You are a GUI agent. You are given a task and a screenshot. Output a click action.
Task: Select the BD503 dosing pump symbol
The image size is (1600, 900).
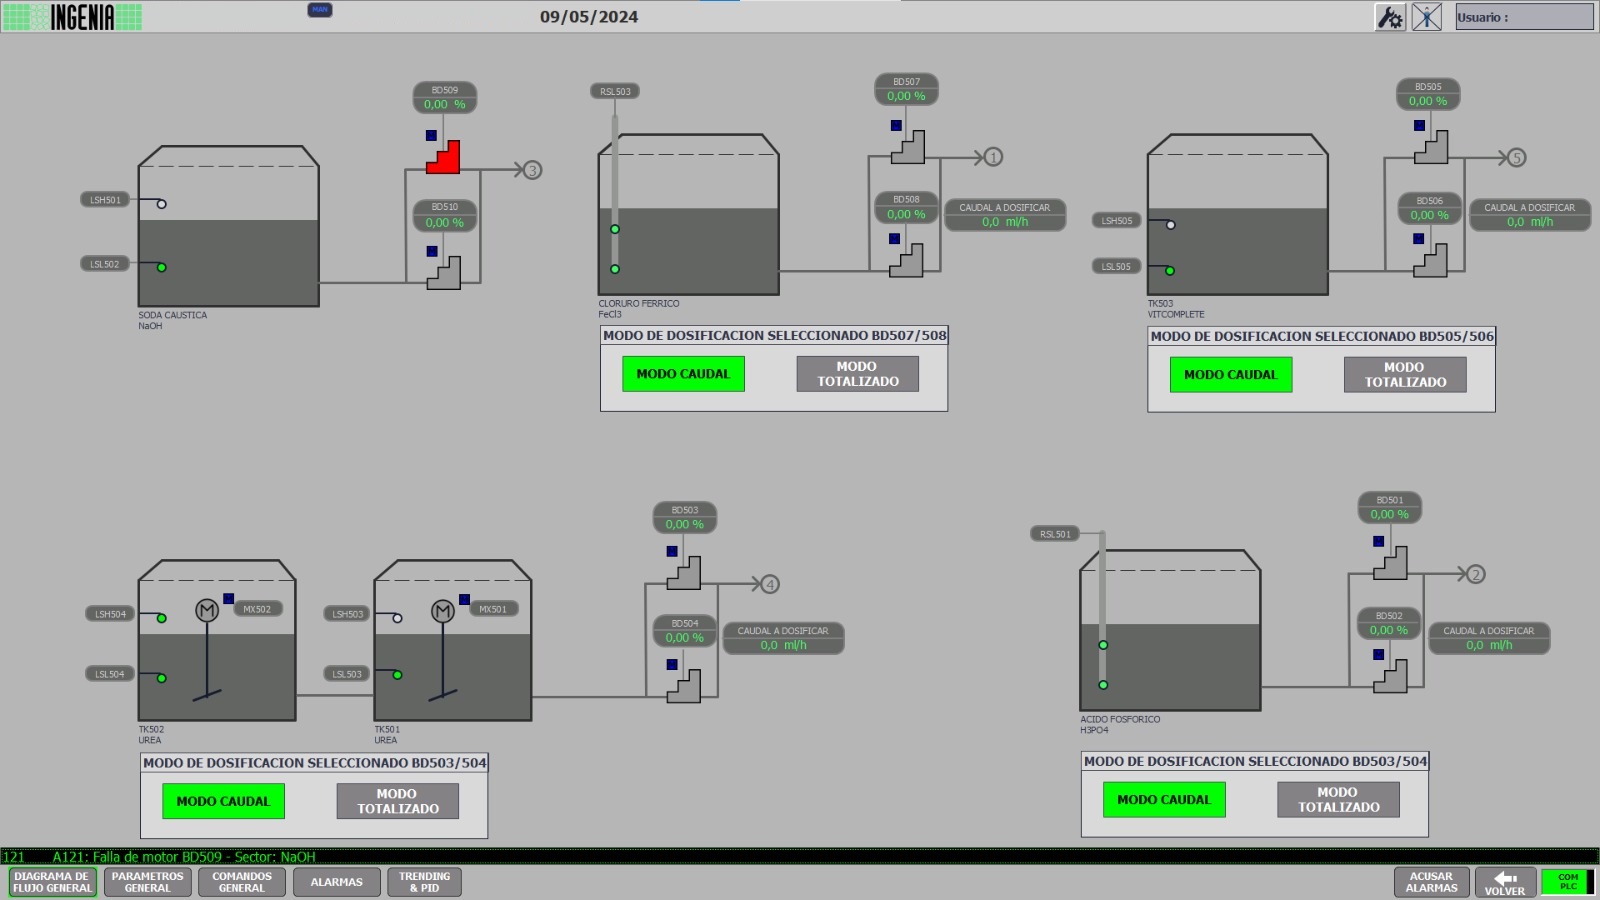tap(684, 573)
